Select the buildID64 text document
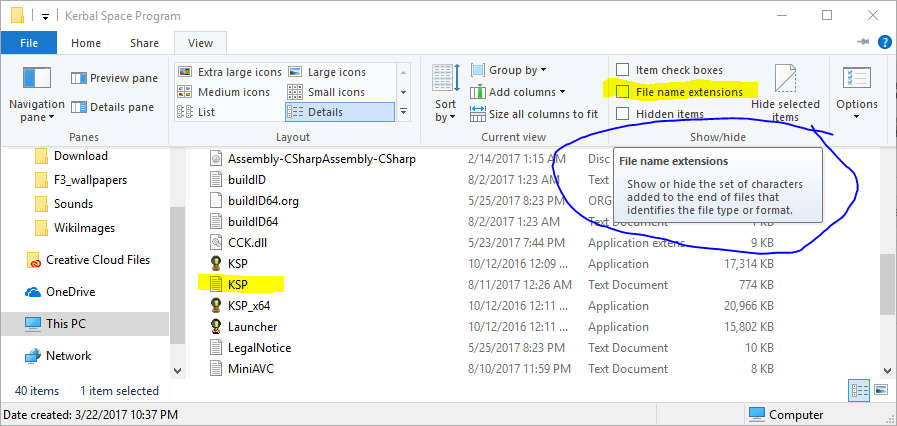Image resolution: width=897 pixels, height=426 pixels. (x=253, y=221)
